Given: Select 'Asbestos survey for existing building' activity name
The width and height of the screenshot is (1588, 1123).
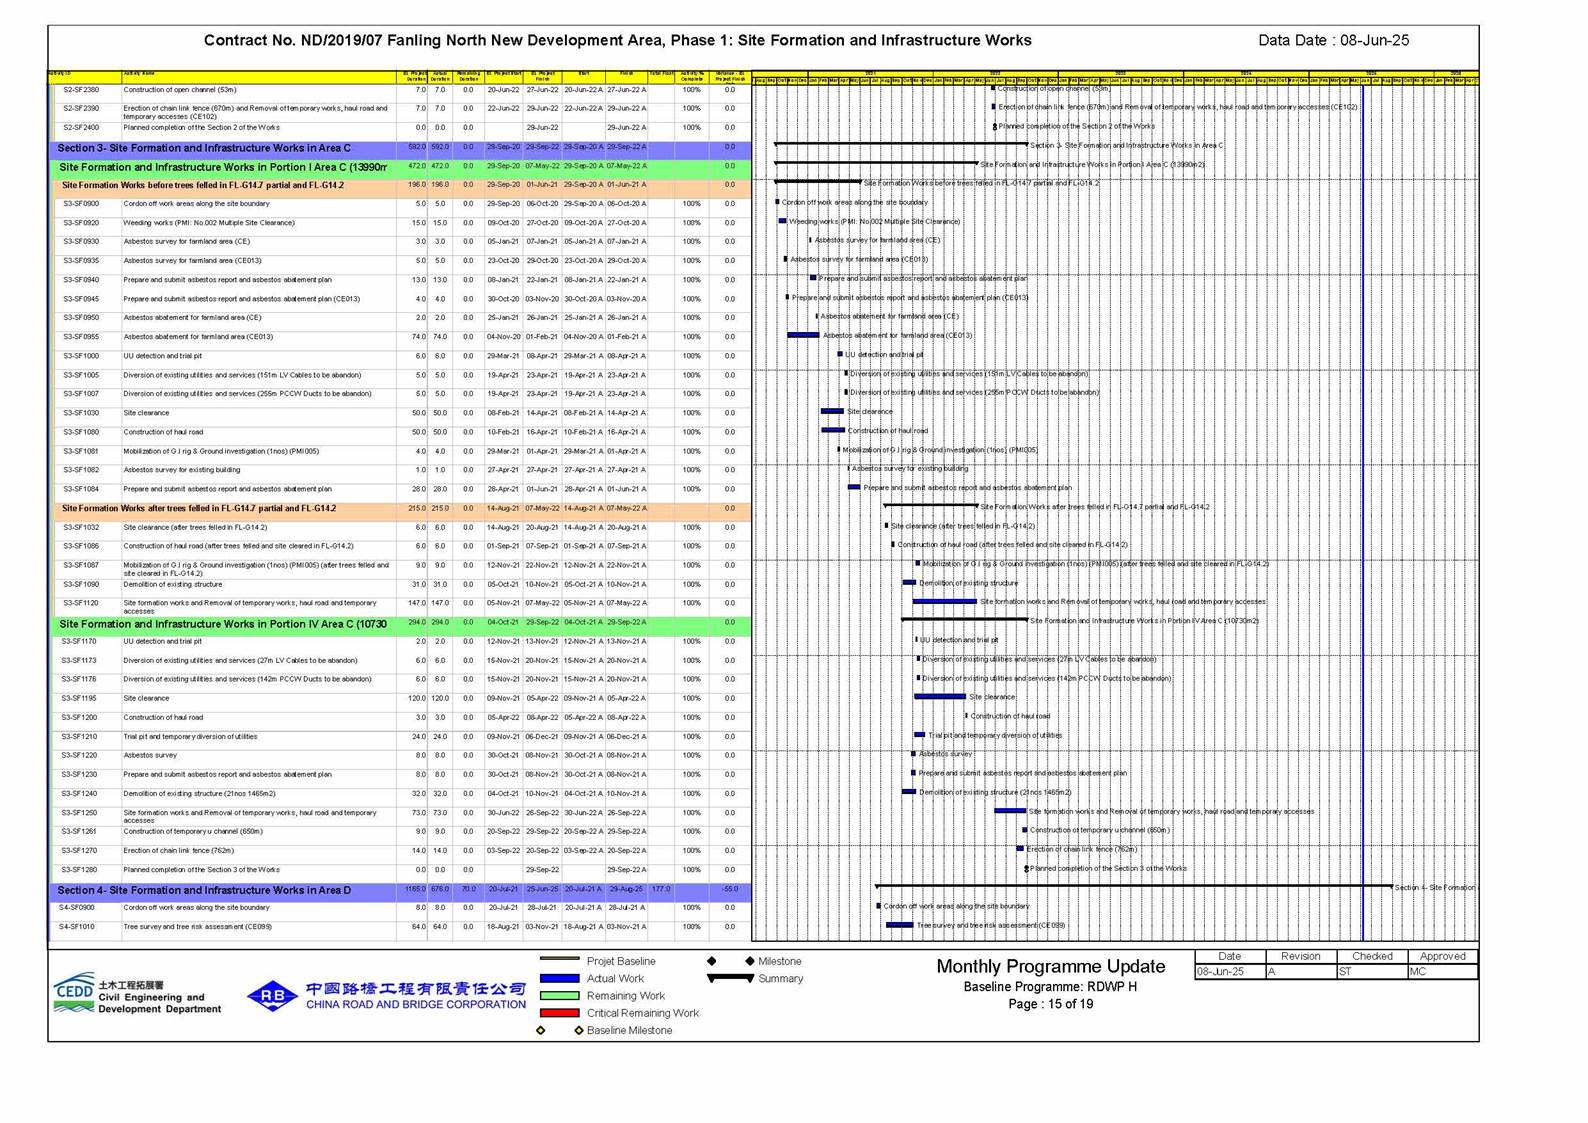Looking at the screenshot, I should pyautogui.click(x=181, y=469).
